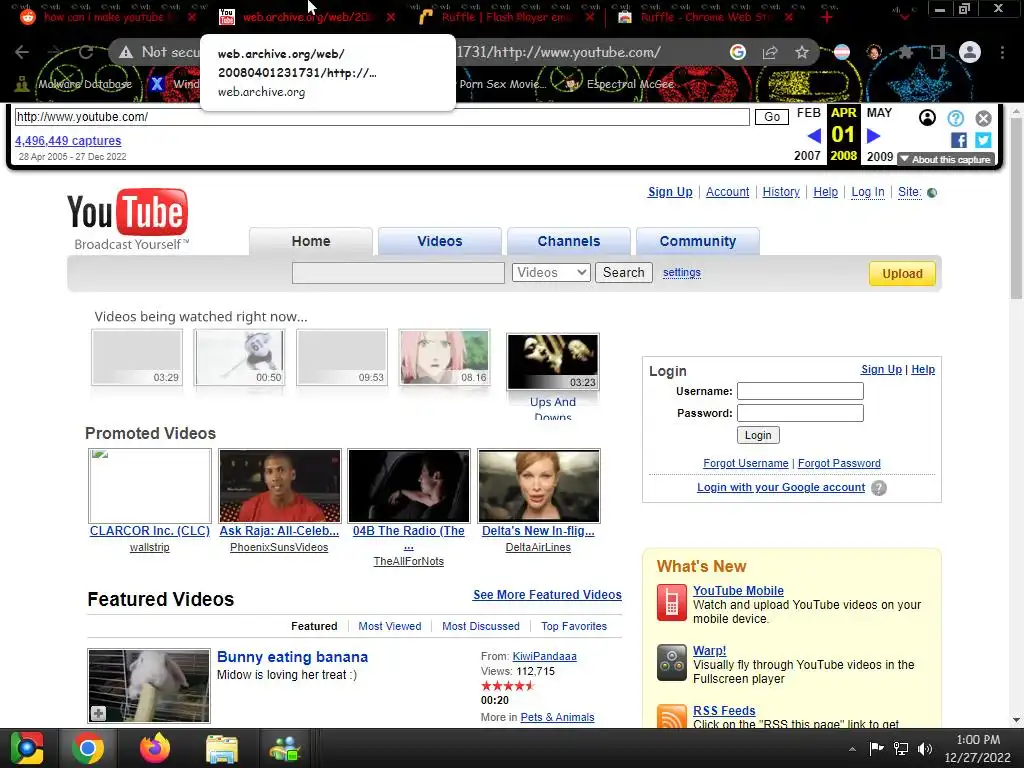1024x768 pixels.
Task: Open Chrome in the taskbar
Action: [x=88, y=748]
